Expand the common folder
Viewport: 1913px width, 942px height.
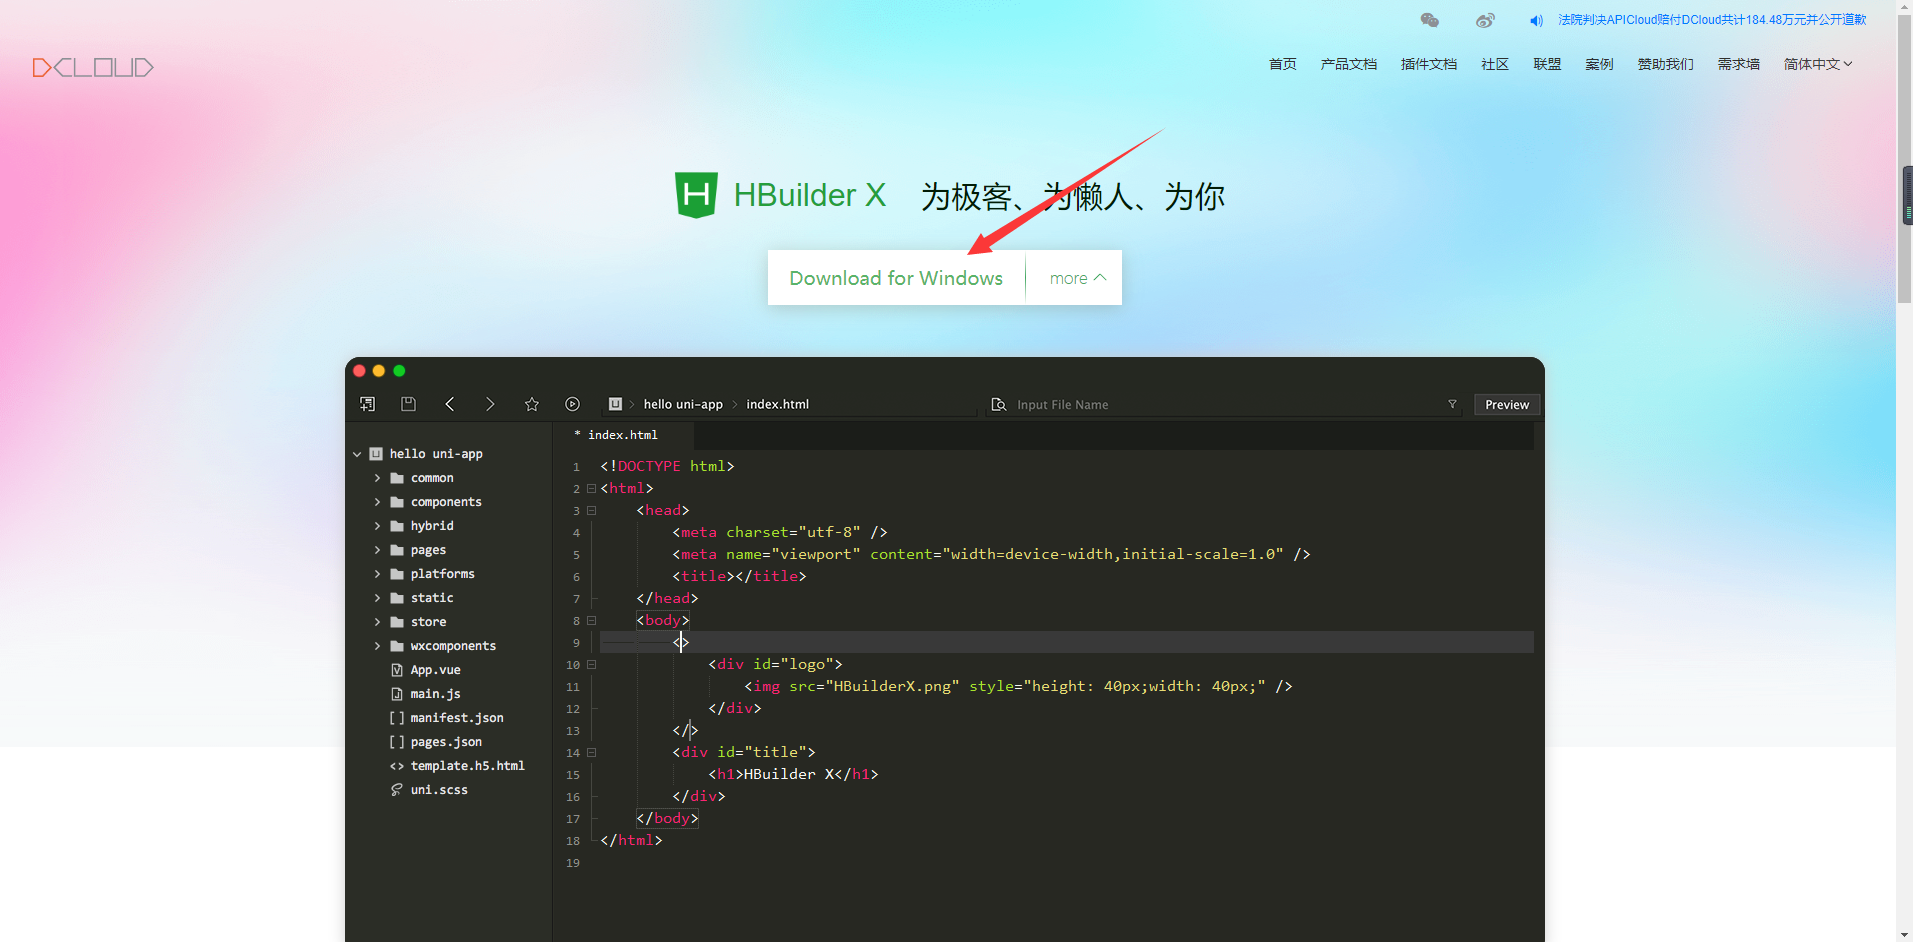[377, 478]
